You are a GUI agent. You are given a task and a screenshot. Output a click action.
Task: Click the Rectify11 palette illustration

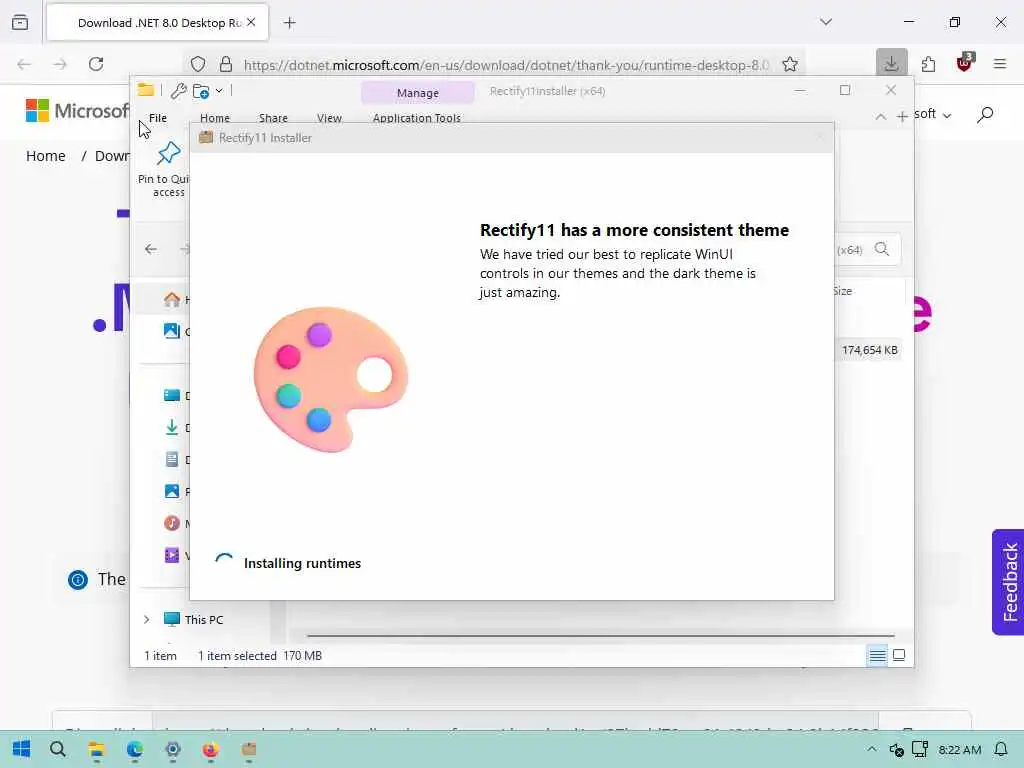point(330,379)
